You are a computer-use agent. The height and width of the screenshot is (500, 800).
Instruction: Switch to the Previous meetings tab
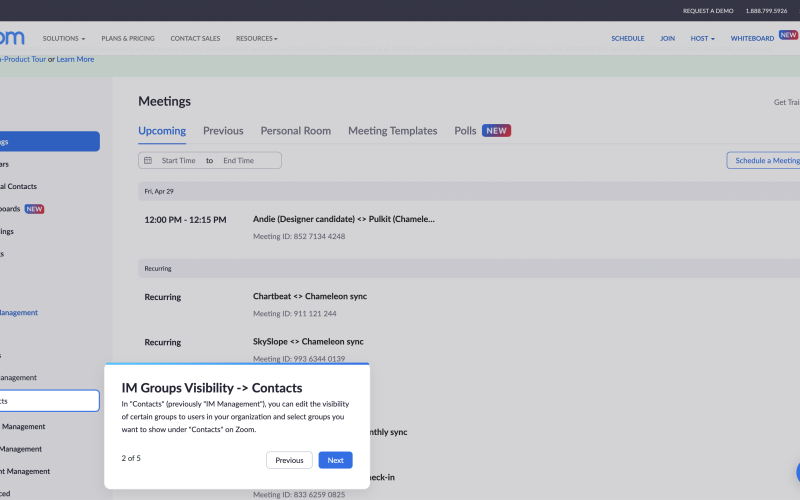pyautogui.click(x=223, y=131)
